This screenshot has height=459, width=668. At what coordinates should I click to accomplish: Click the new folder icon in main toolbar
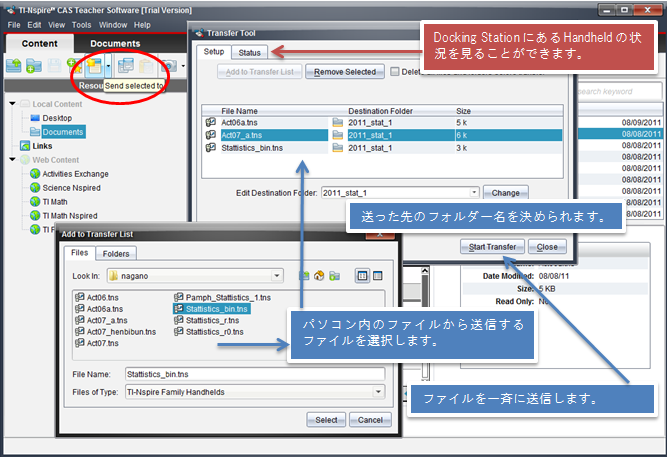(x=34, y=66)
